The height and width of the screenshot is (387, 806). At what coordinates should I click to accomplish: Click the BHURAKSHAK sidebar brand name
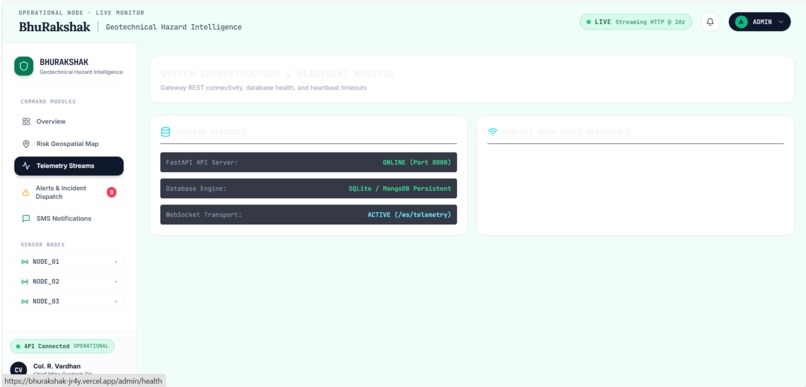[x=64, y=62]
